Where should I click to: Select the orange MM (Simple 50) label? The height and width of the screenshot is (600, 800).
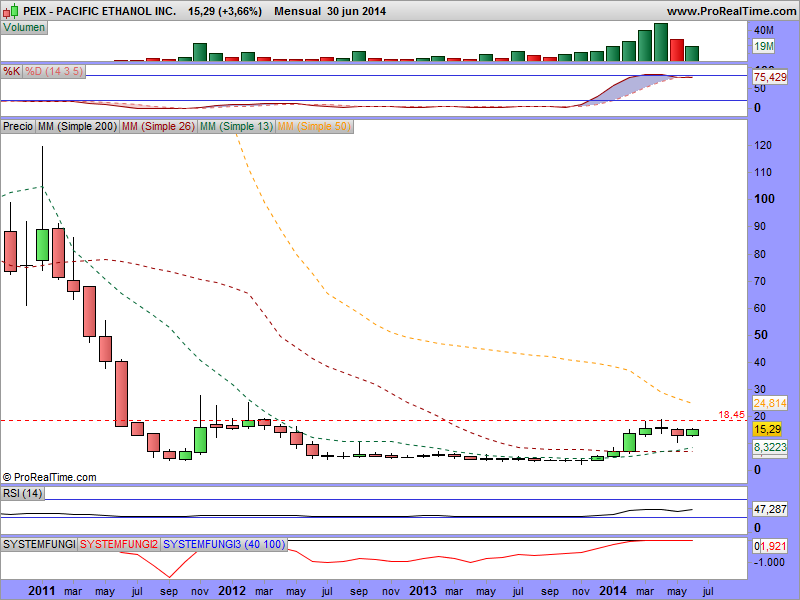pyautogui.click(x=314, y=126)
